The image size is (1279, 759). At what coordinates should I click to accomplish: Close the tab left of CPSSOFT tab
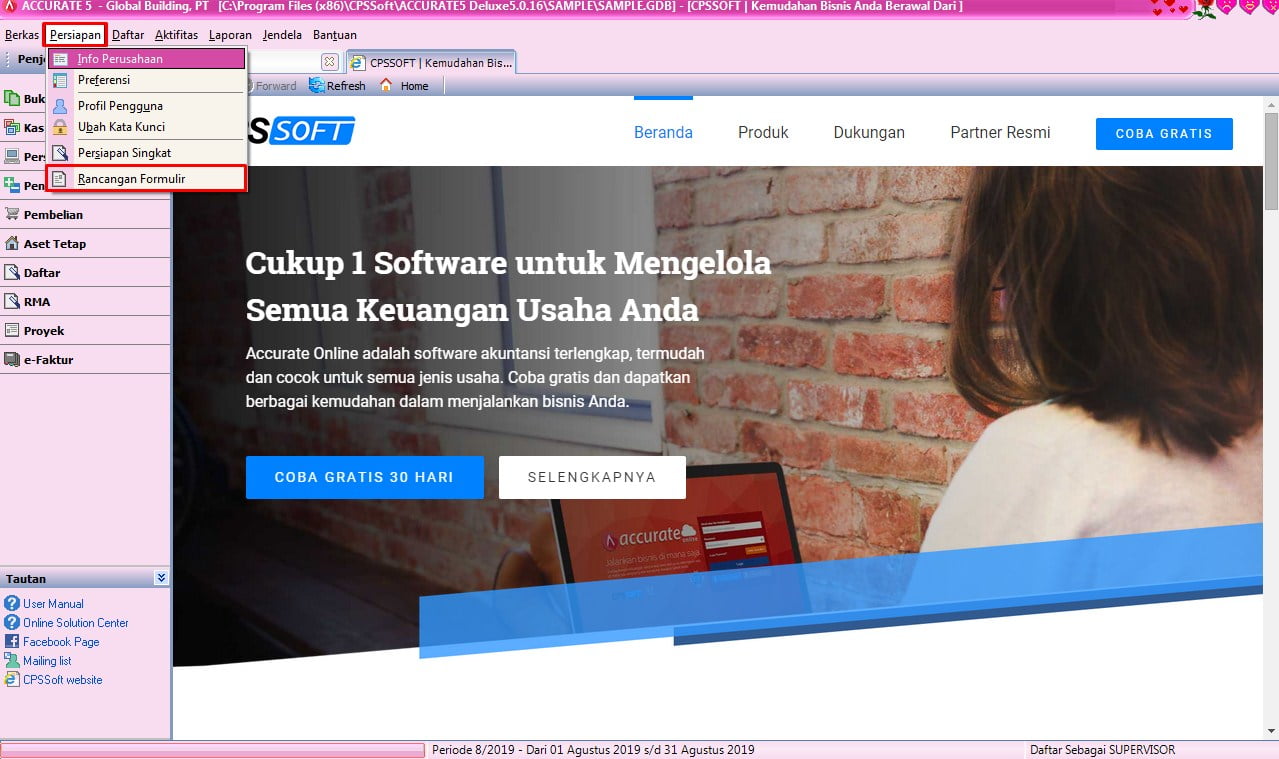(x=329, y=62)
